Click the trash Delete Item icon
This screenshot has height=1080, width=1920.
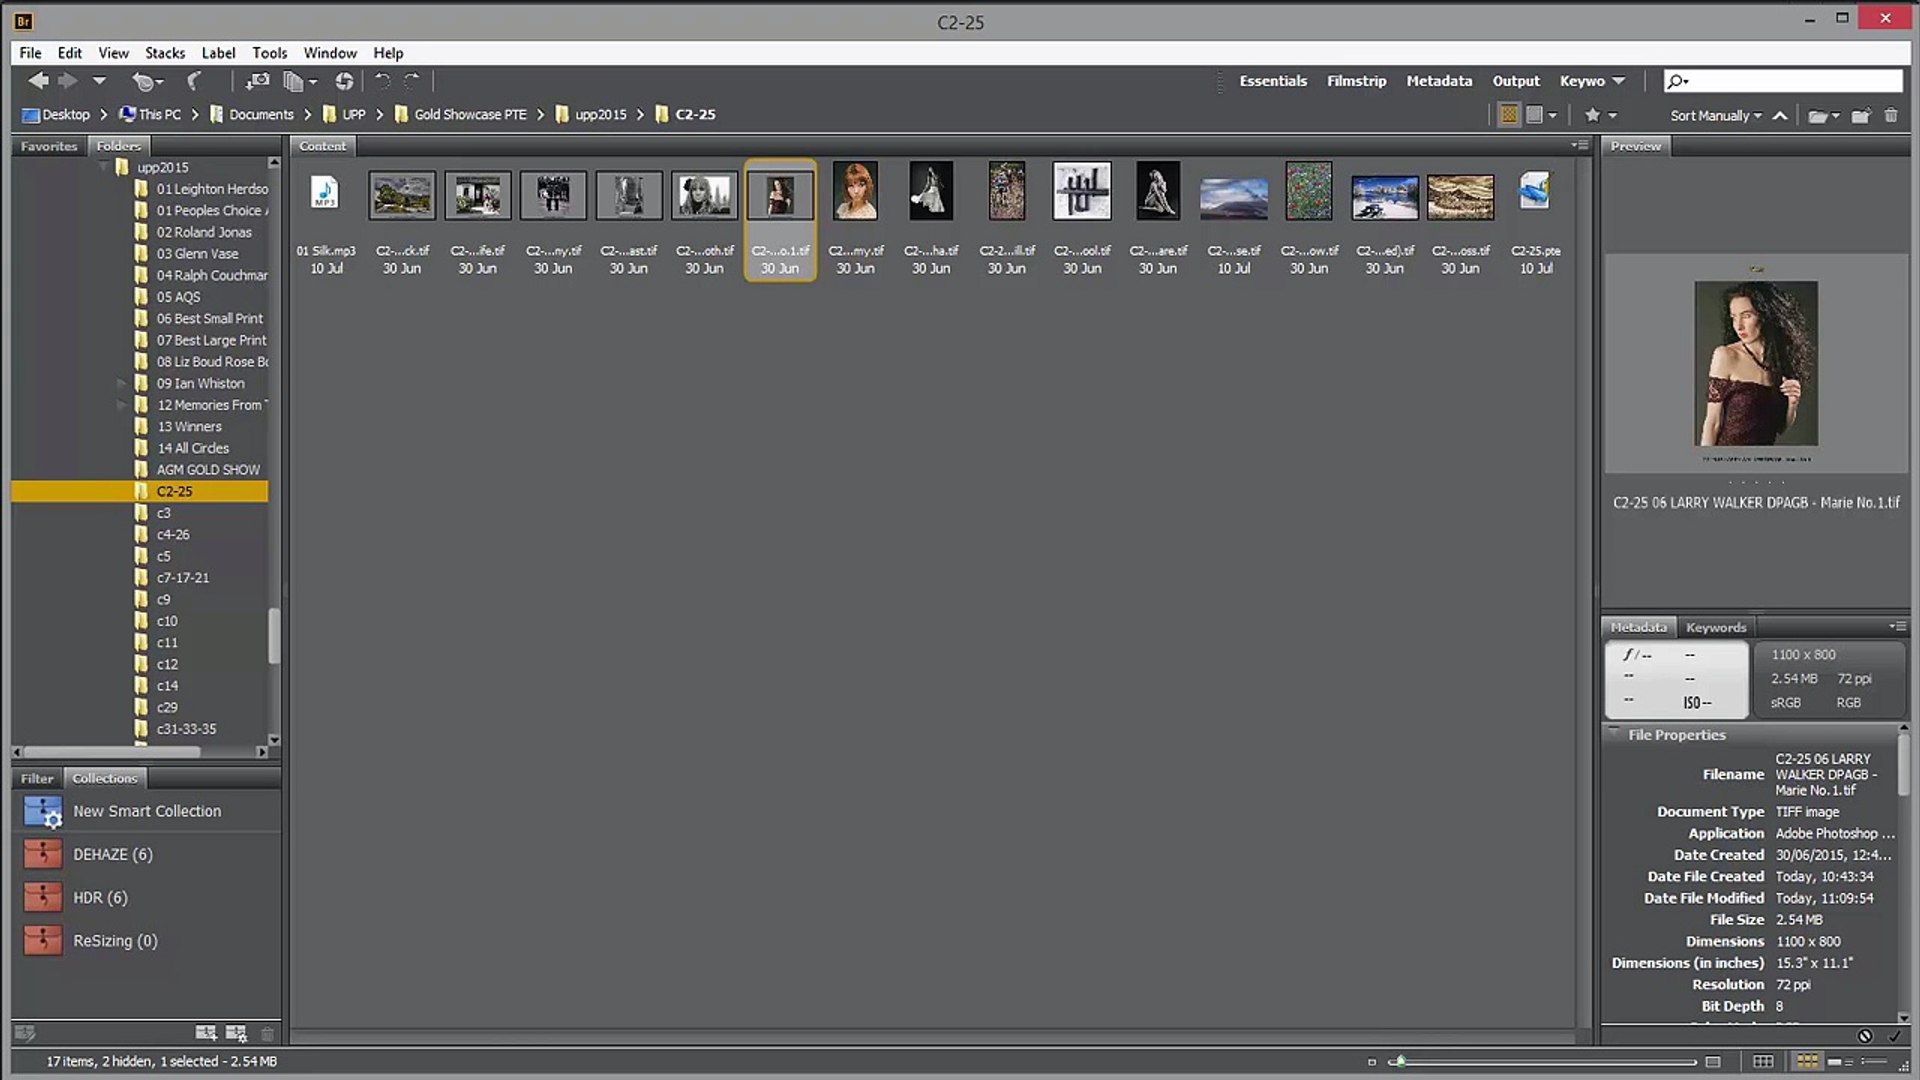coord(1891,115)
